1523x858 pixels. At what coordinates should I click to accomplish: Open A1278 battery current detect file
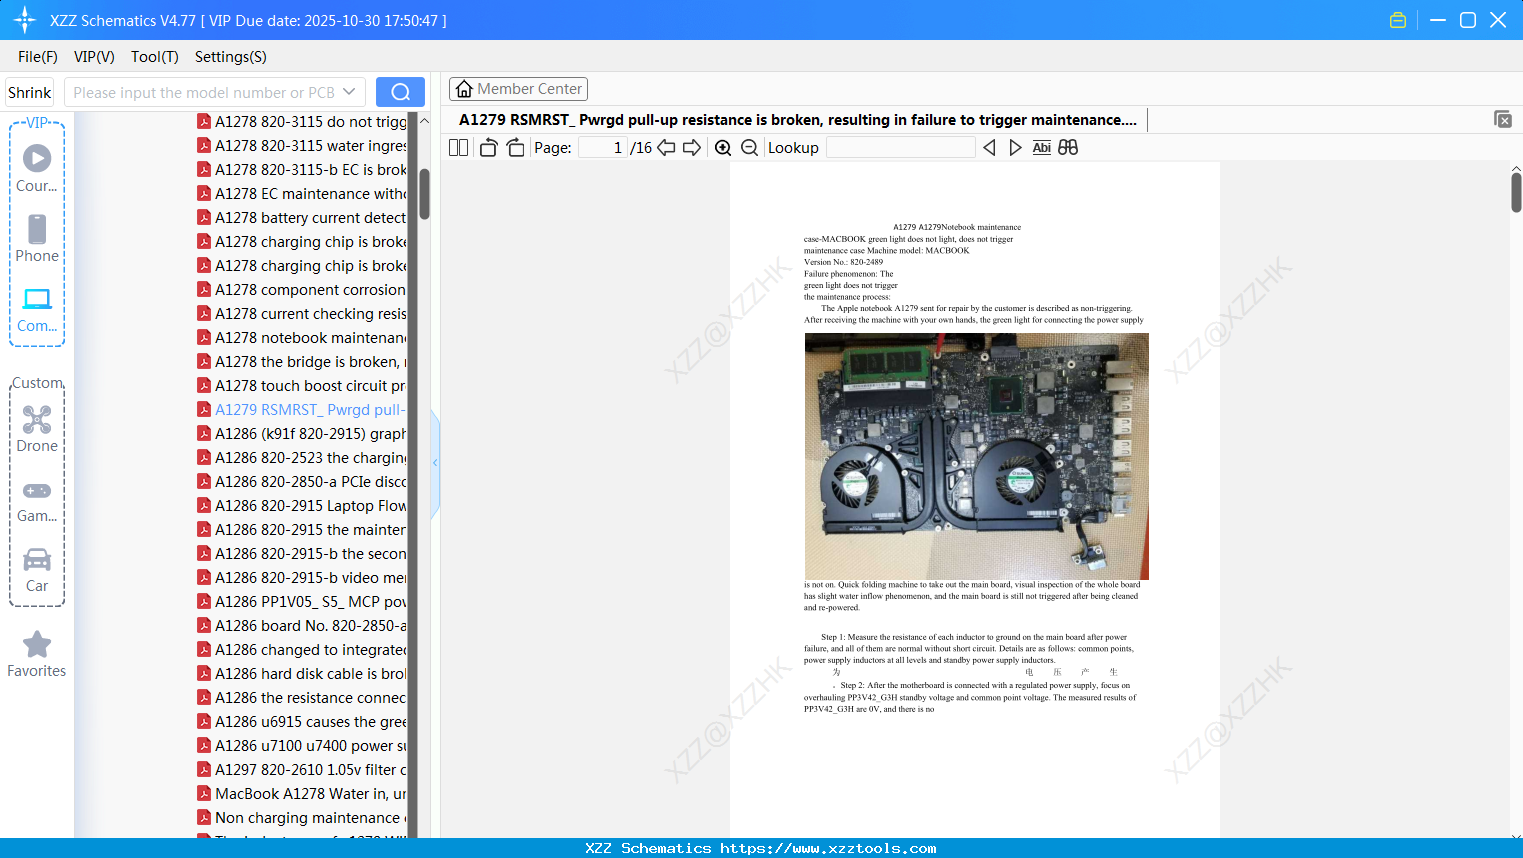coord(302,218)
